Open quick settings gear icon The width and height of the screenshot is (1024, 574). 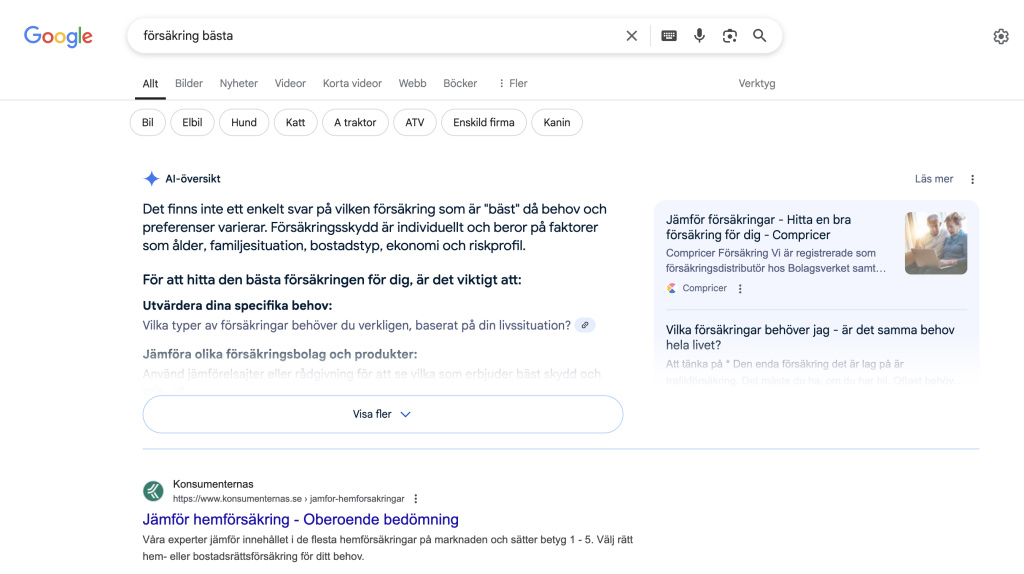tap(1000, 37)
